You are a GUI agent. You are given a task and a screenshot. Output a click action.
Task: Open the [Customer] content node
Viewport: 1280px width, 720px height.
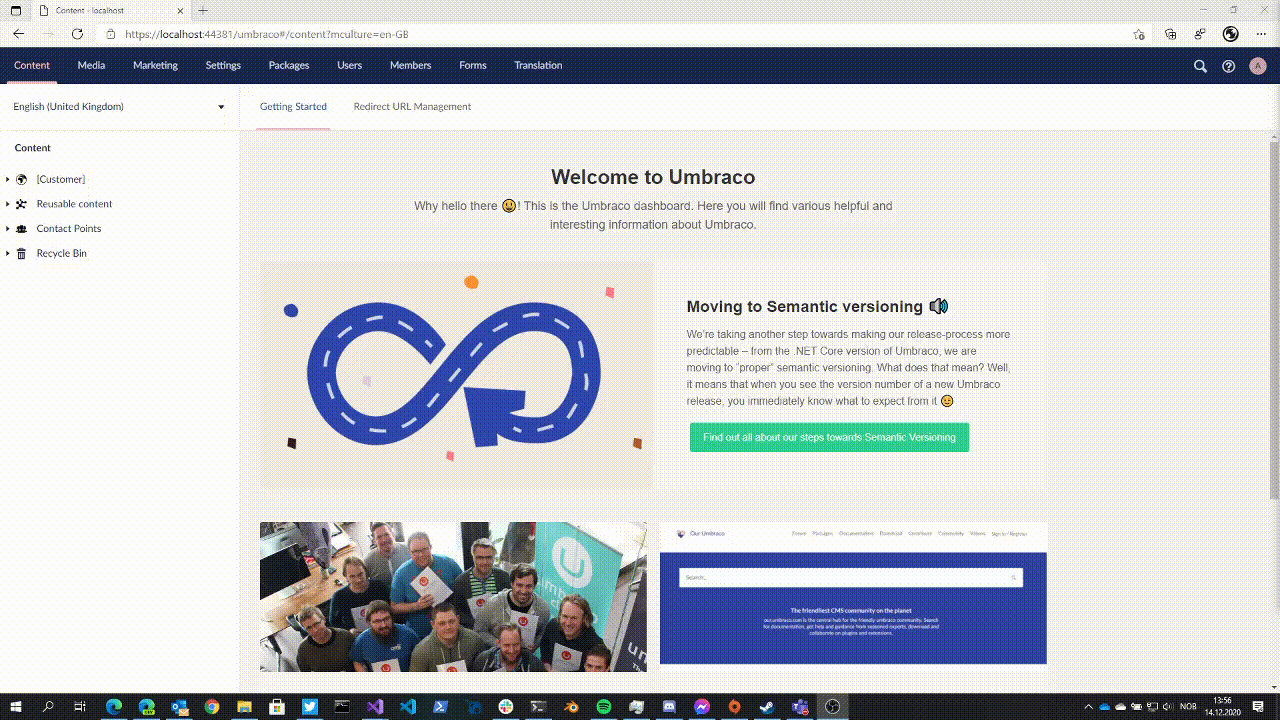(61, 180)
